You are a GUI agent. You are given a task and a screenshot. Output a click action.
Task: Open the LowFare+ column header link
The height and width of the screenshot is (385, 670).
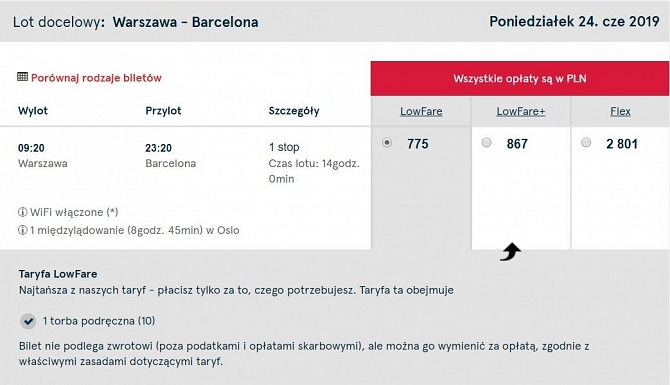point(520,112)
